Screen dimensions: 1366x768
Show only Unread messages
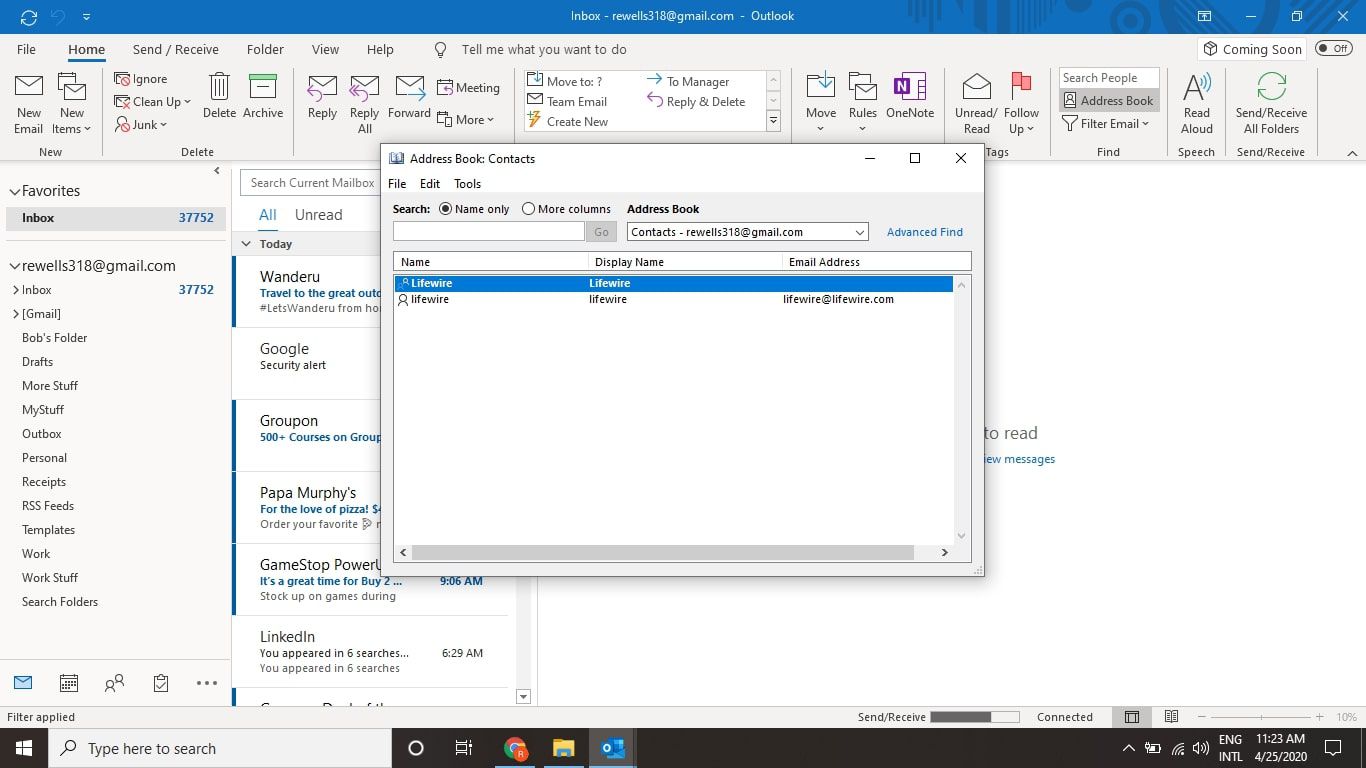coord(318,215)
